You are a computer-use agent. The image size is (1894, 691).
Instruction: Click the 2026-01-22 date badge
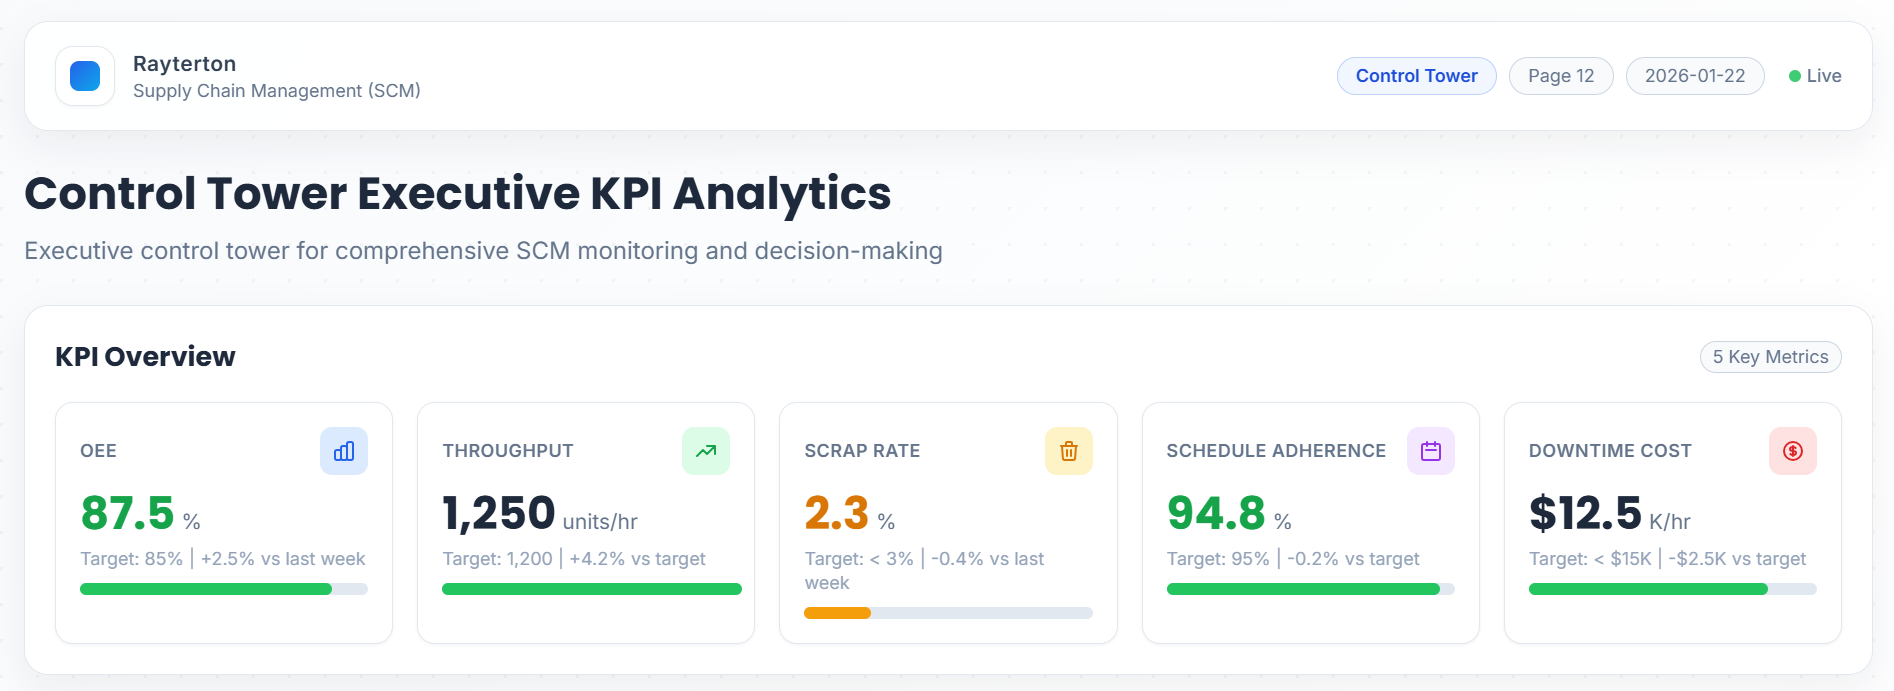coord(1695,76)
